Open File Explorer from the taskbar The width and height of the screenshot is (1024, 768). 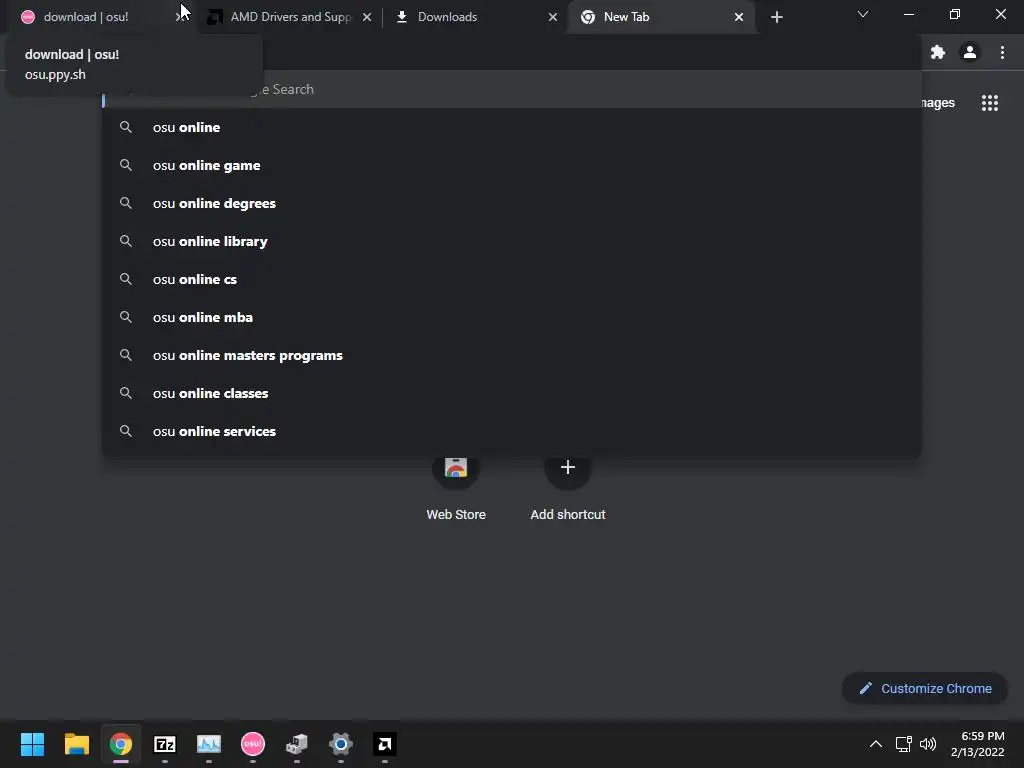pyautogui.click(x=76, y=744)
